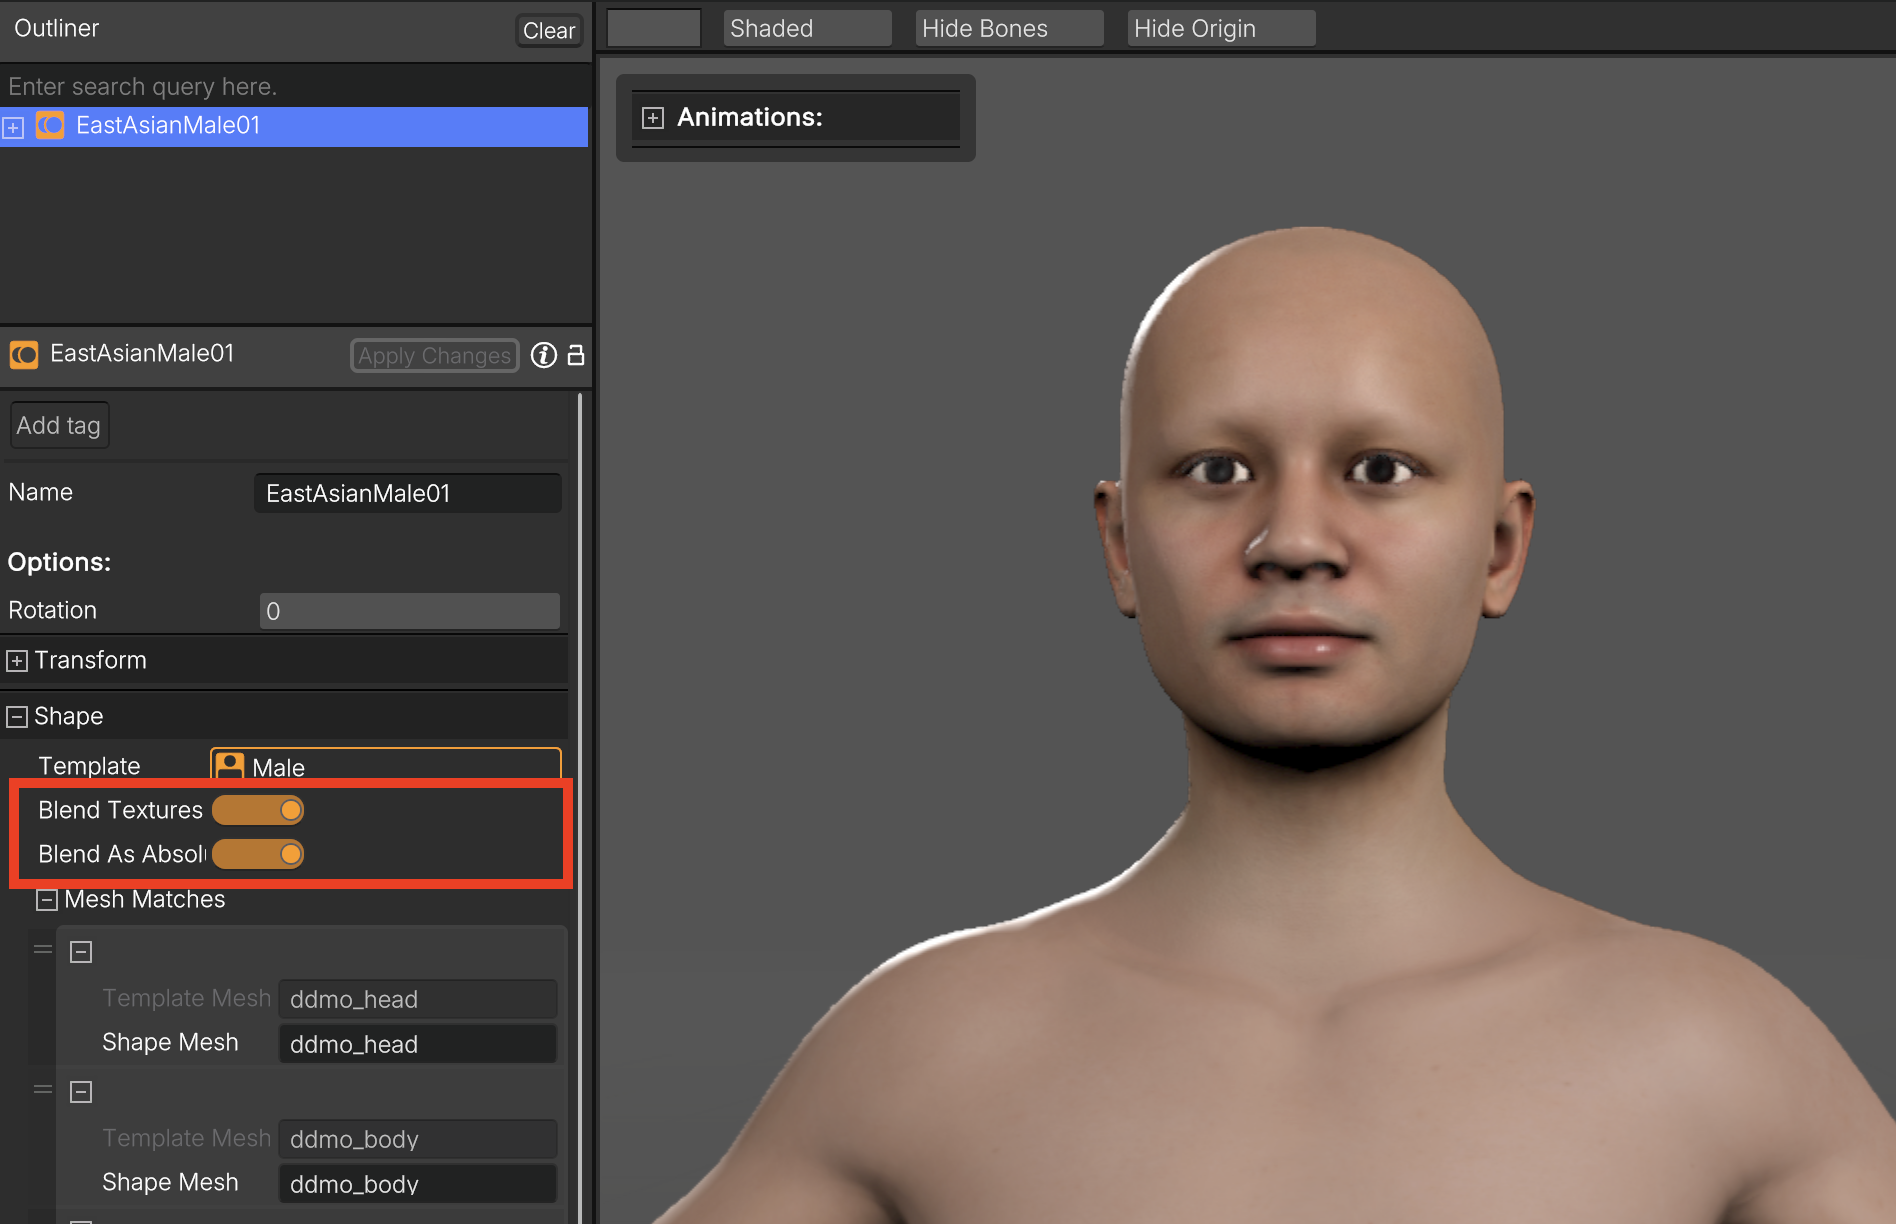Click Hide Bones in viewport toolbar

1008,29
